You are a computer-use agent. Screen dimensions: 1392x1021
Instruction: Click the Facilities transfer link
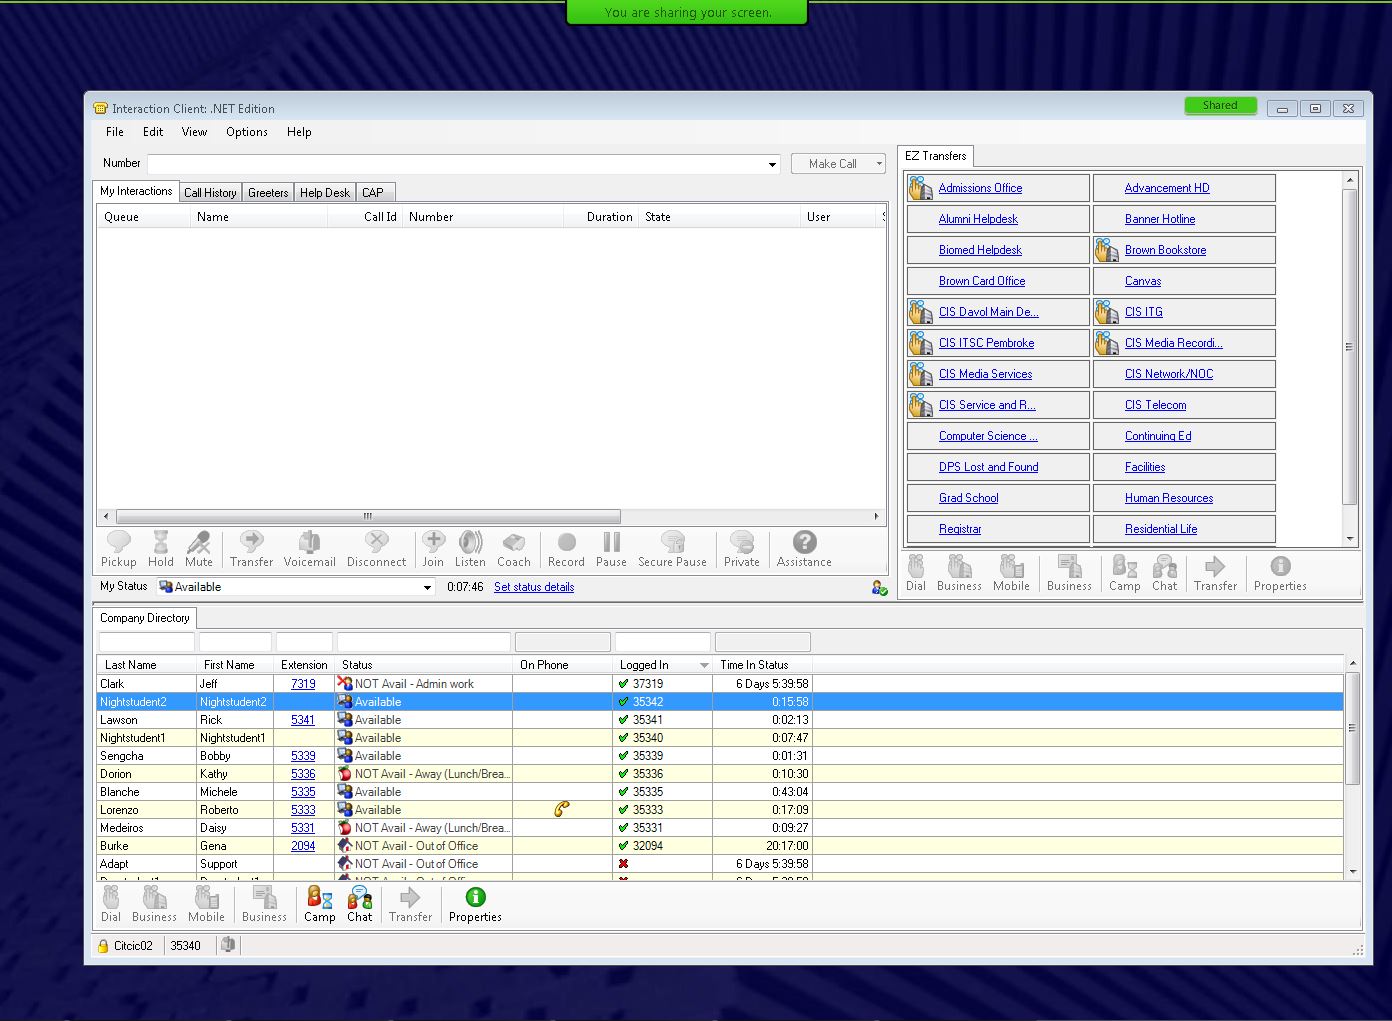tap(1145, 467)
